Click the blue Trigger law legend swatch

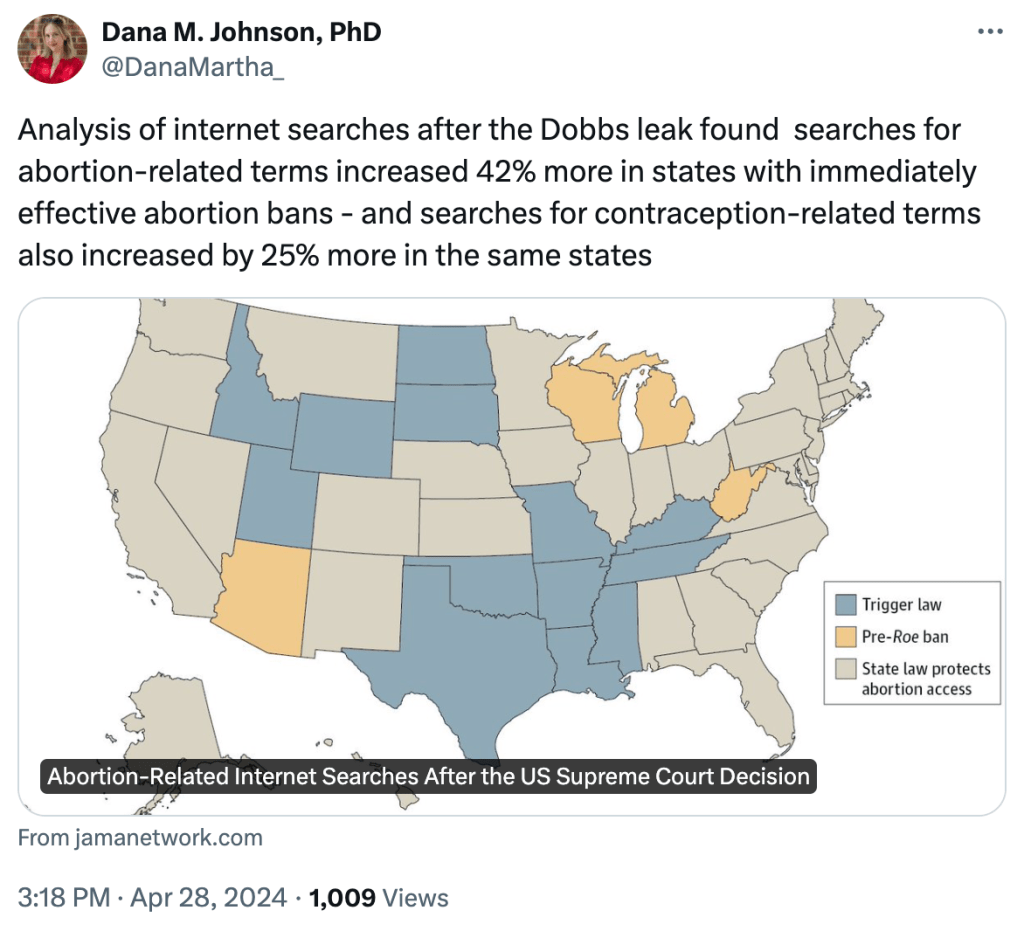[846, 604]
